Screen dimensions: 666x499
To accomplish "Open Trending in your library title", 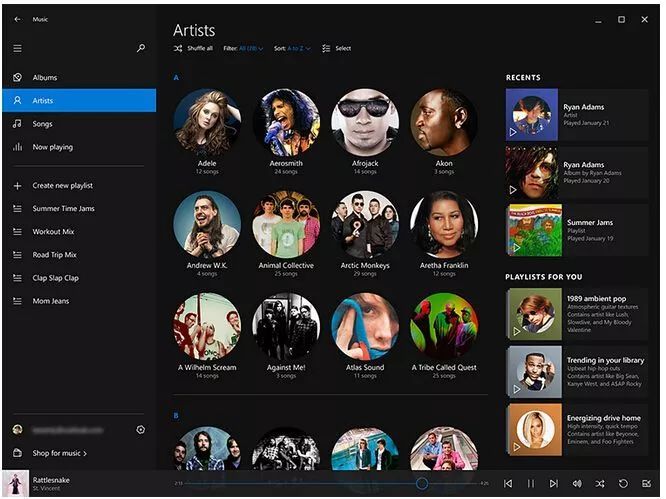I will tap(605, 360).
